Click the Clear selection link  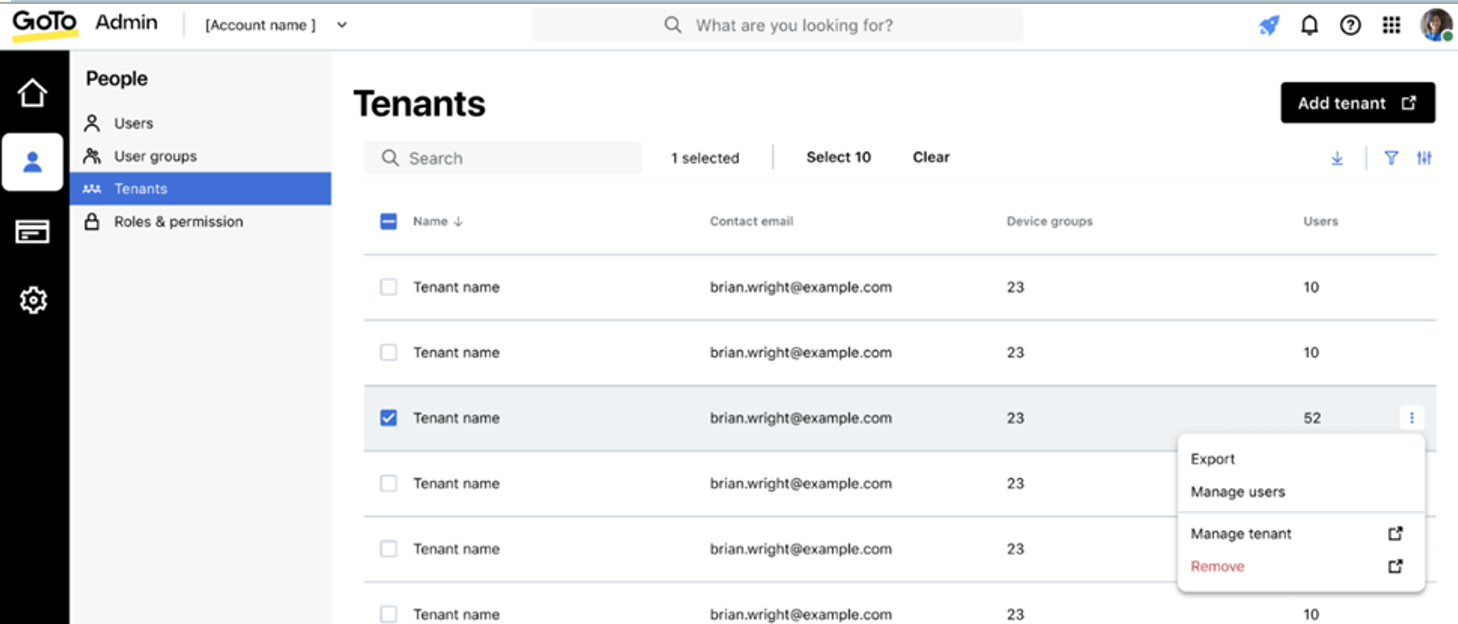tap(931, 157)
